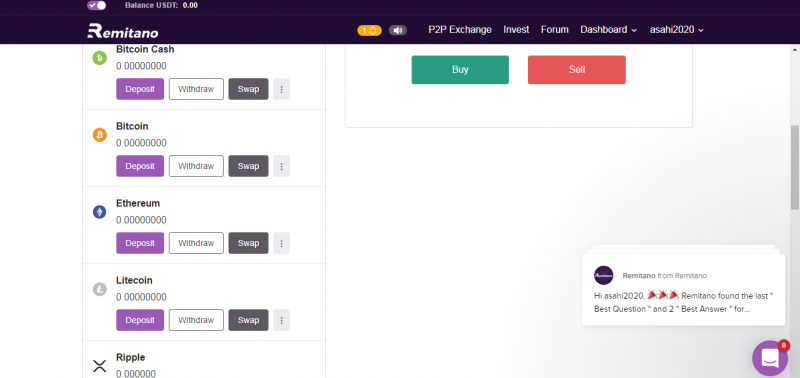Viewport: 800px width, 378px height.
Task: Open more options for Bitcoin Cash
Action: [282, 89]
